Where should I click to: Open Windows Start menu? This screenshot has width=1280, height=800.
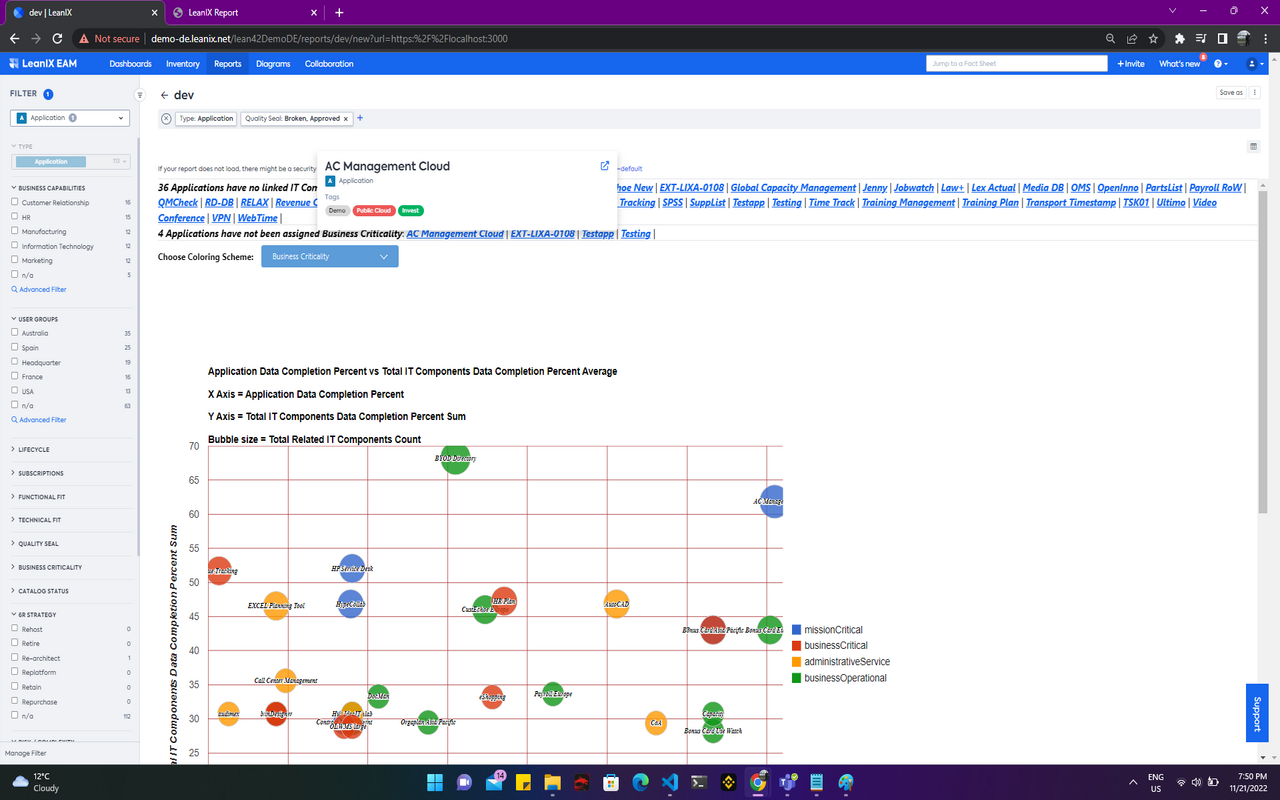point(435,782)
